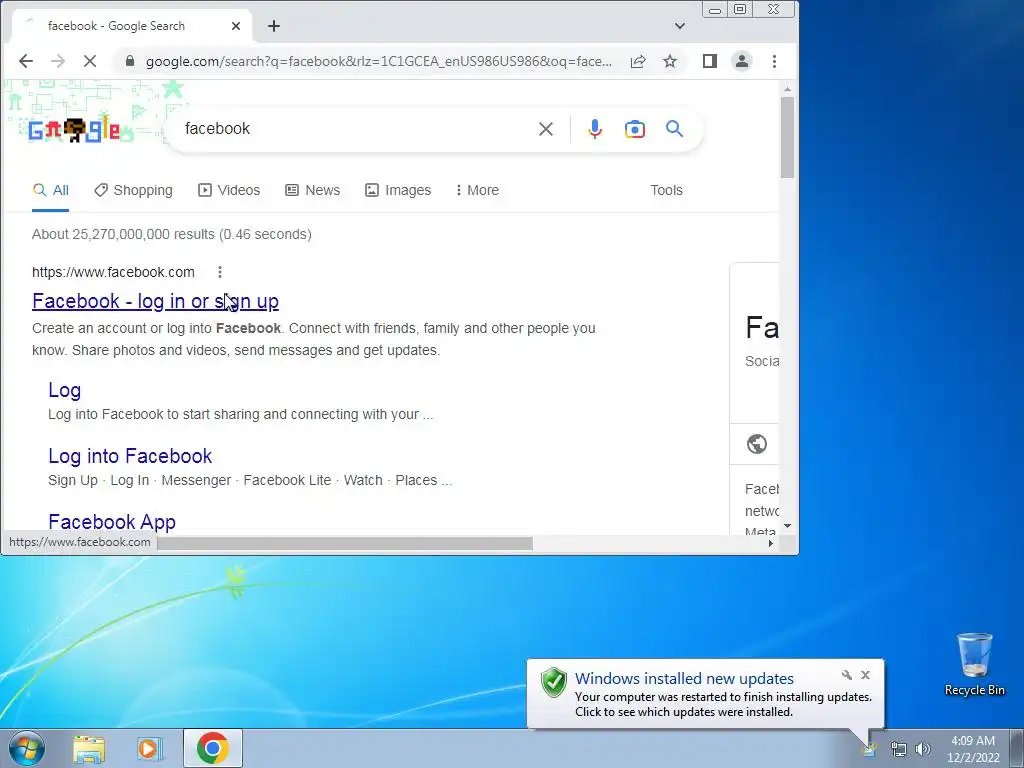Open Windows Explorer from the taskbar
This screenshot has width=1024, height=768.
[89, 748]
